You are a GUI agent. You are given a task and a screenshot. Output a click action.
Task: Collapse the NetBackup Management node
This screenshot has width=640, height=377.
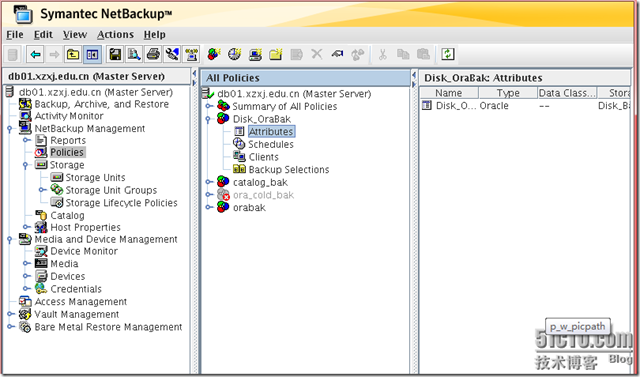(10, 129)
